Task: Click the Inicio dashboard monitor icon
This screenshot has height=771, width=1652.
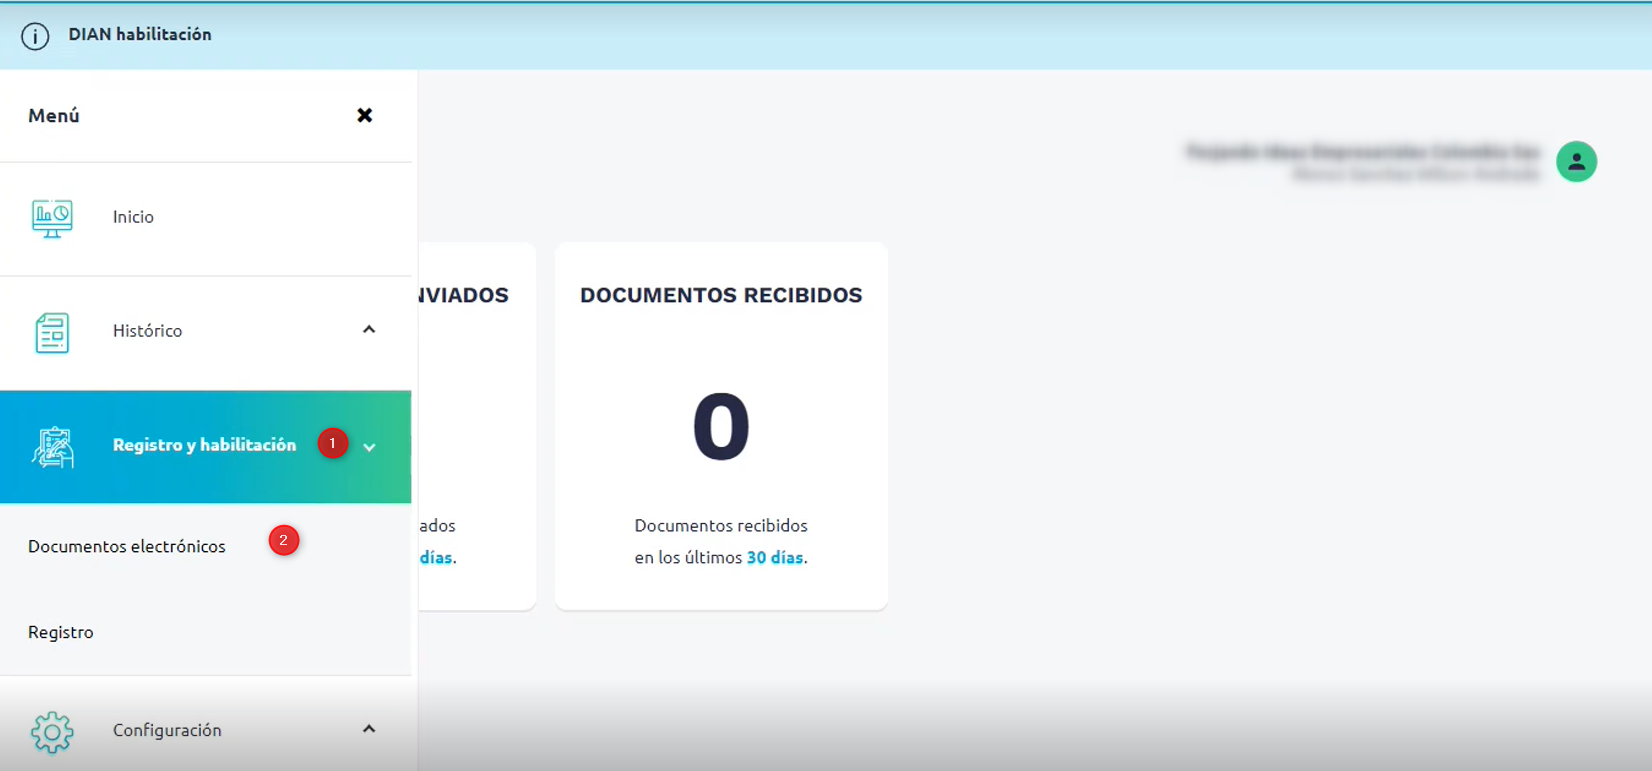Action: [x=52, y=218]
